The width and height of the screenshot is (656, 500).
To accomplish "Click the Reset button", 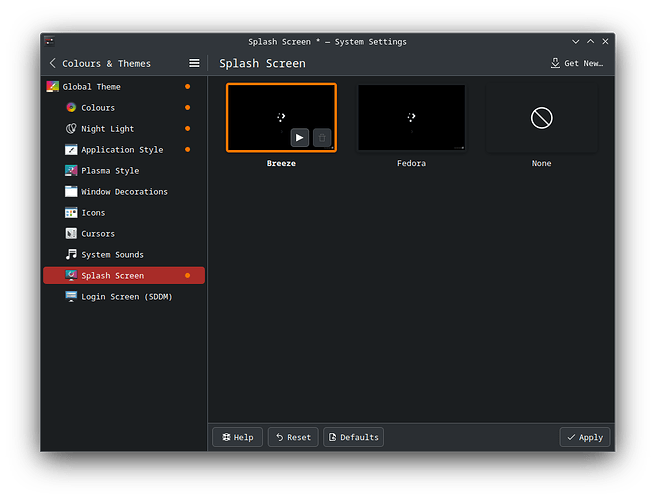I will pyautogui.click(x=293, y=437).
